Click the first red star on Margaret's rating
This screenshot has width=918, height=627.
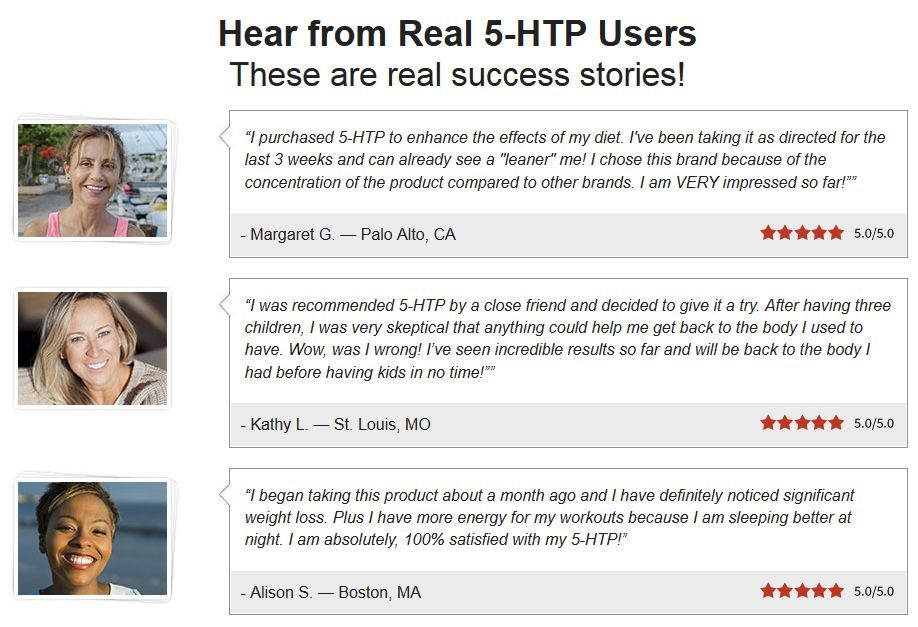click(768, 232)
